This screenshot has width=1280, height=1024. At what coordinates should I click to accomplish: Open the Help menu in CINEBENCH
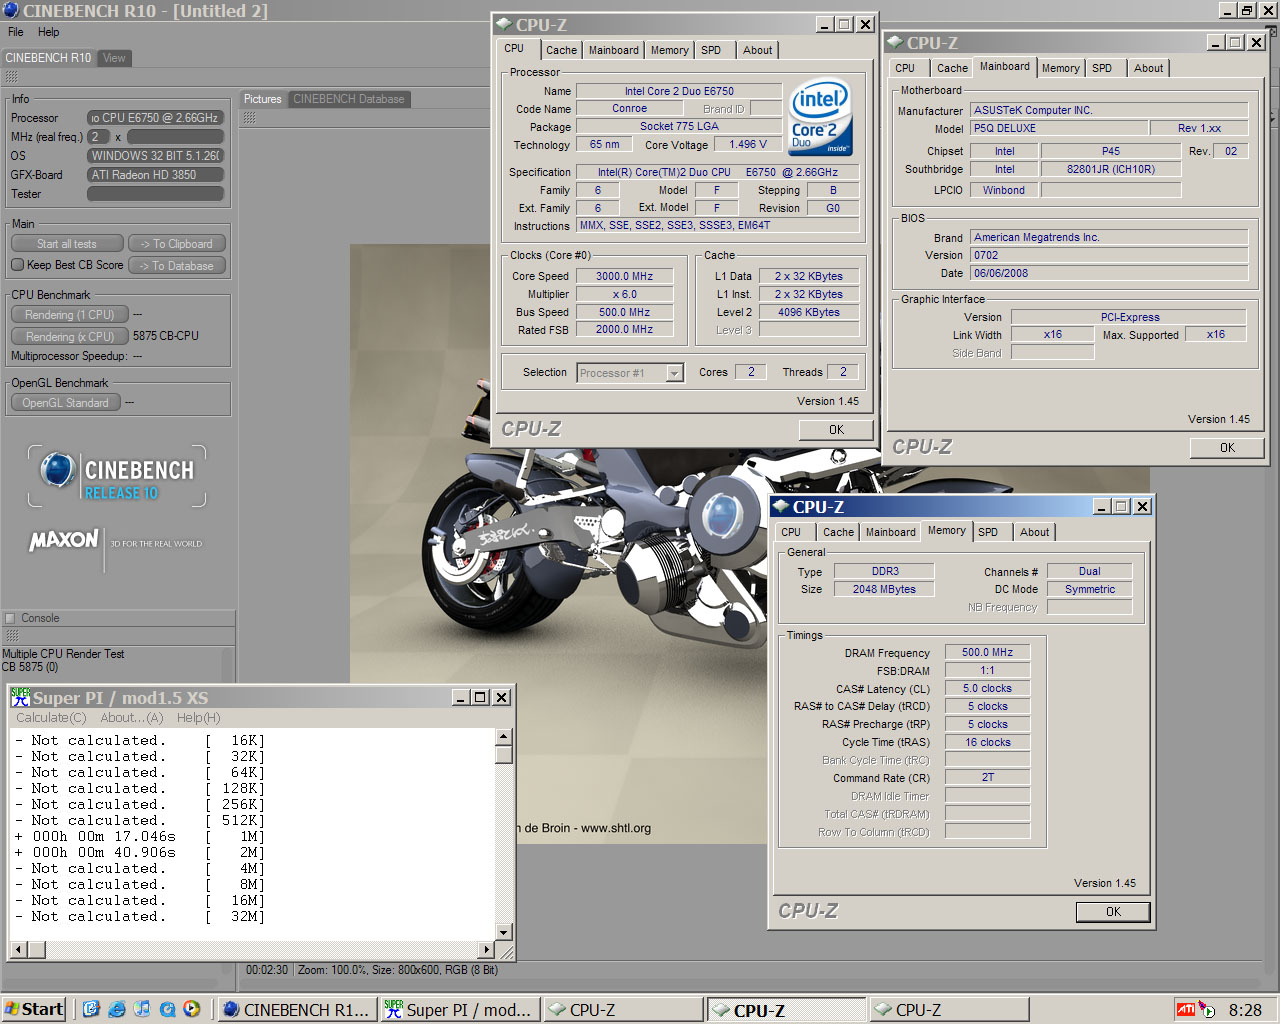tap(48, 32)
